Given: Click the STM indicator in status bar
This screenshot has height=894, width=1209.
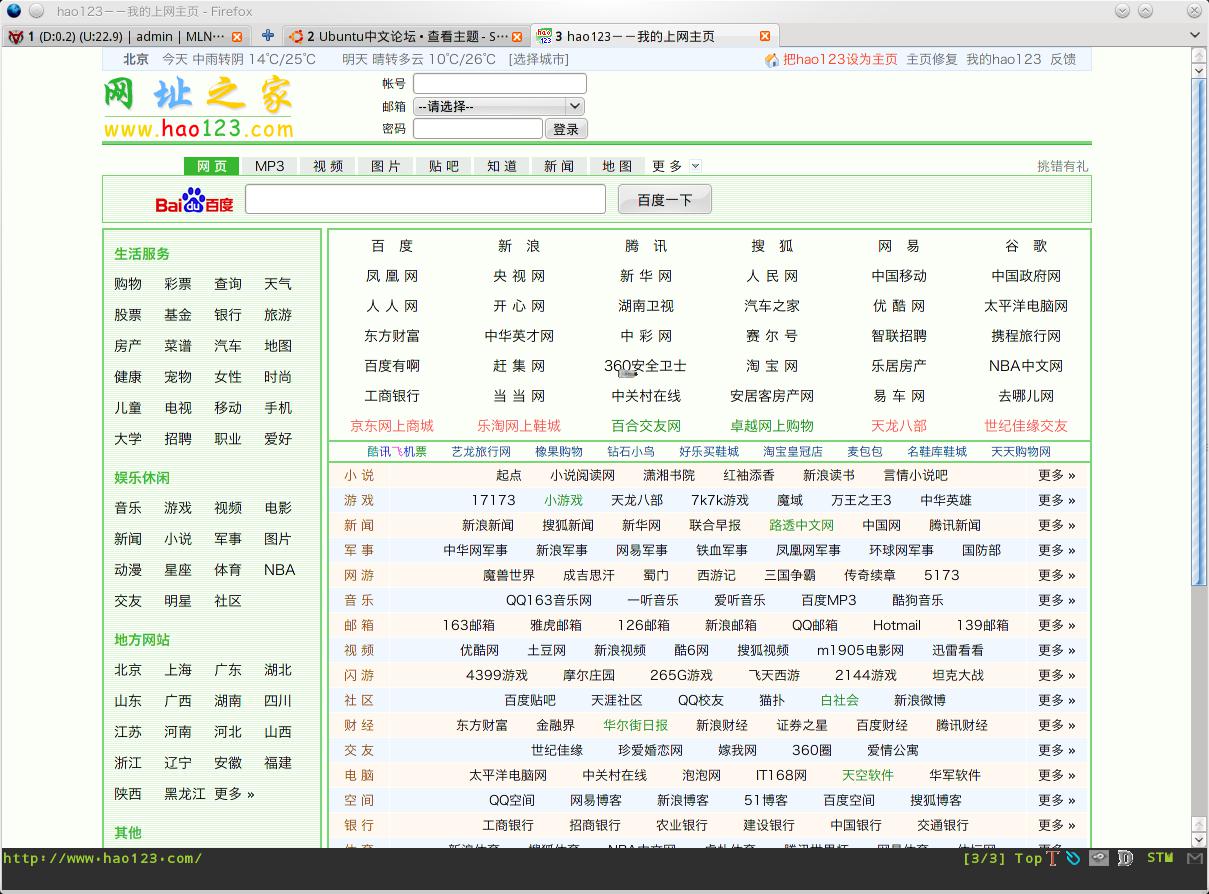Looking at the screenshot, I should pos(1160,858).
